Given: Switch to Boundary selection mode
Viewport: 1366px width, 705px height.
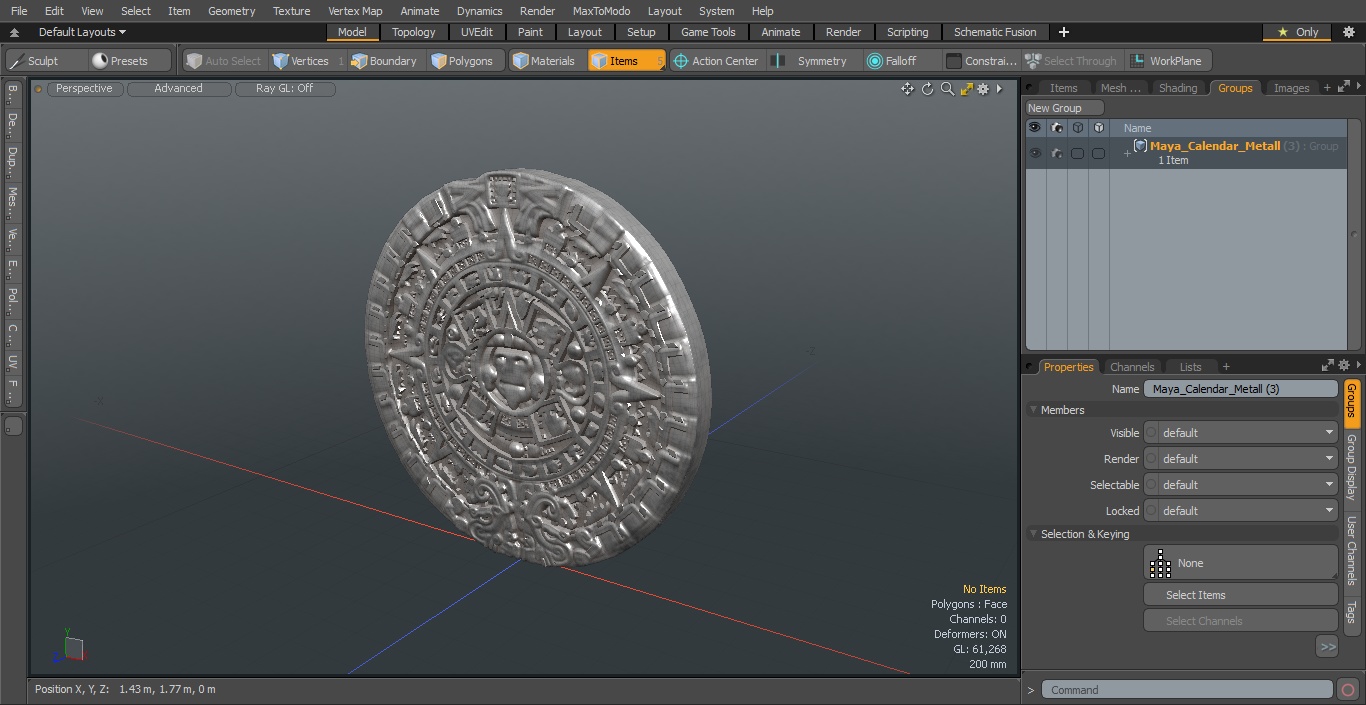Looking at the screenshot, I should pyautogui.click(x=386, y=61).
